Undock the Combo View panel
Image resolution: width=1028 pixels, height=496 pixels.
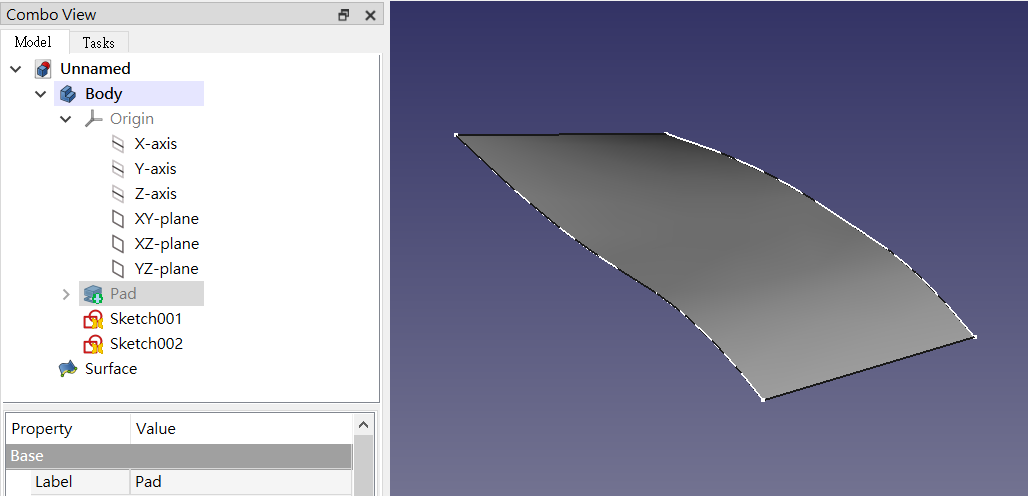(x=344, y=15)
